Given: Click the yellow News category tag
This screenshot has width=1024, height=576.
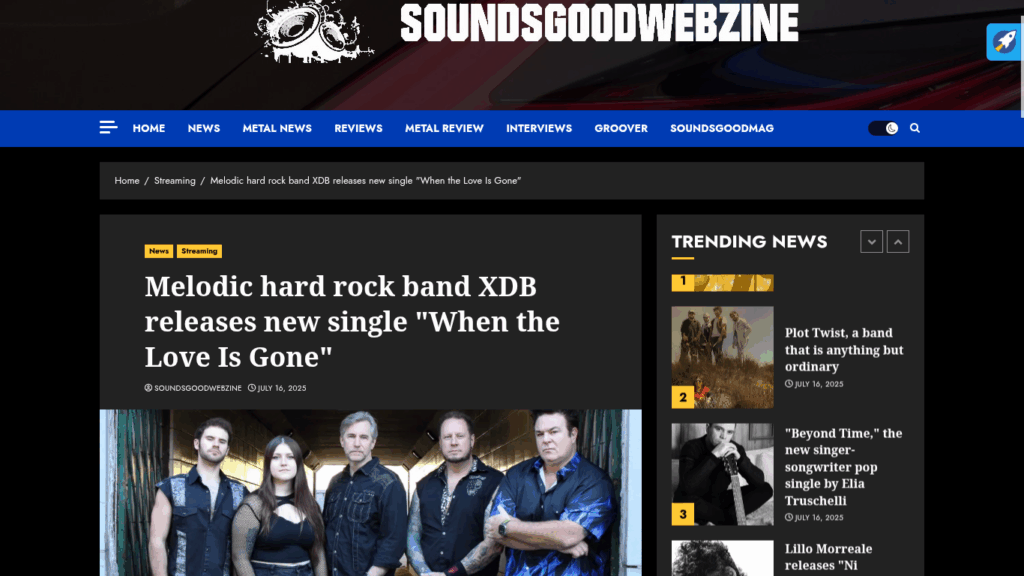Looking at the screenshot, I should 159,251.
